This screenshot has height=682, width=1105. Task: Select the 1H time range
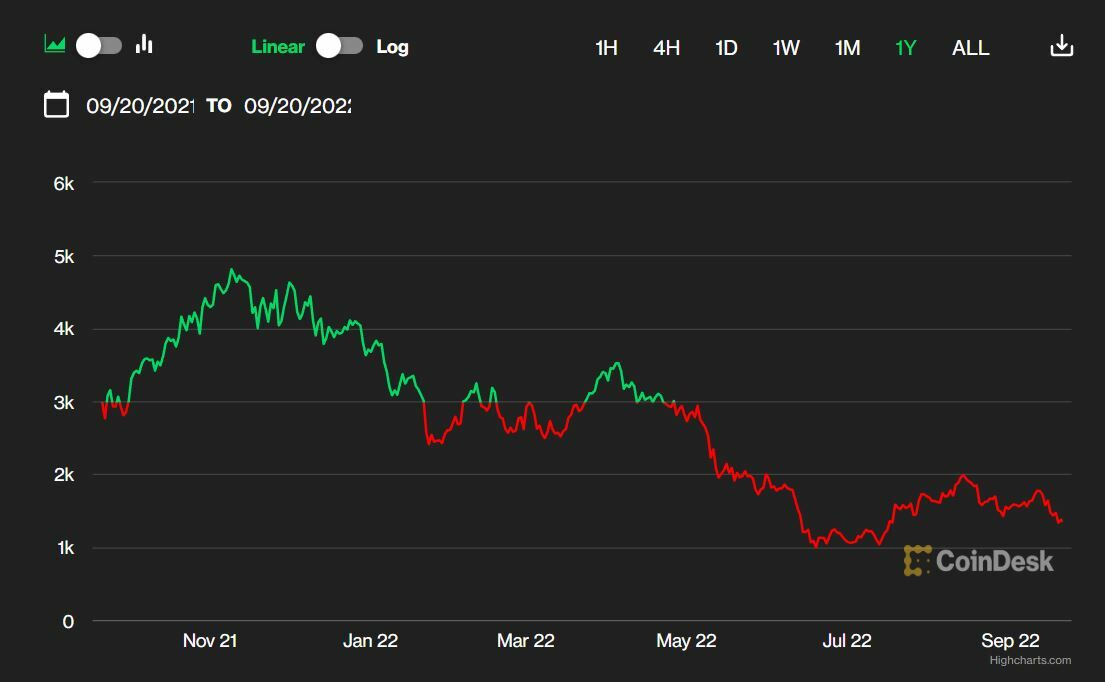[606, 48]
